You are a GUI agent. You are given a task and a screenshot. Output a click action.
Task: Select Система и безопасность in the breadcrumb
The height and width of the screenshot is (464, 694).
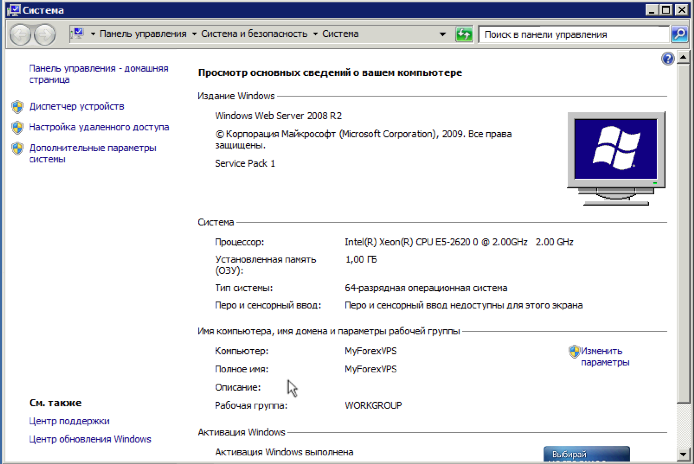[255, 34]
